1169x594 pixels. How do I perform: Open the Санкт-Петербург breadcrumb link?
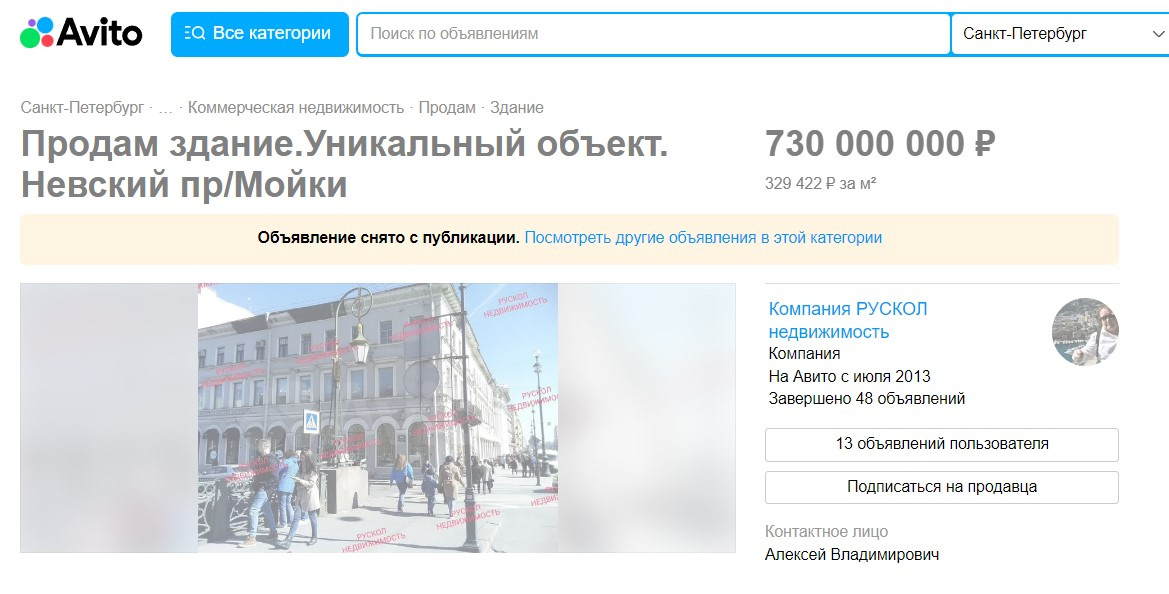tap(82, 107)
